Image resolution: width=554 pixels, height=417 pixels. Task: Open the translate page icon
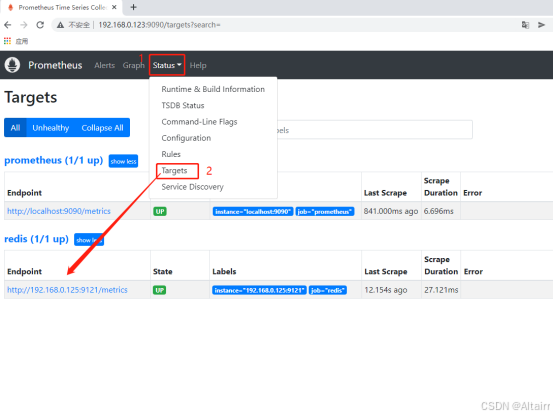coord(525,25)
